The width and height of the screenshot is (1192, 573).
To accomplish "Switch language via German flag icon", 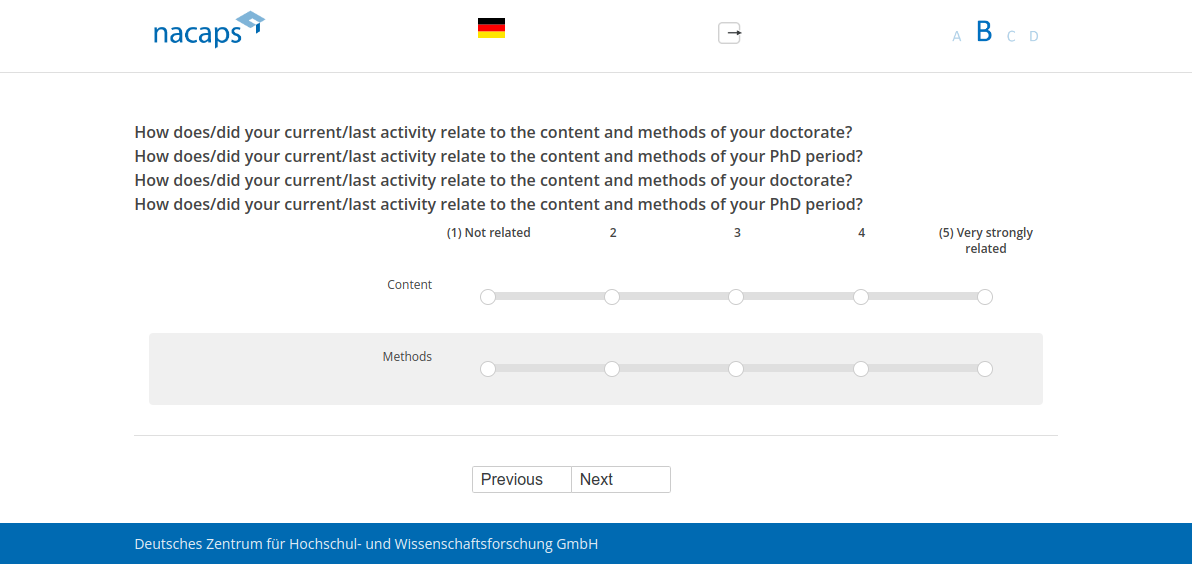I will tap(491, 28).
